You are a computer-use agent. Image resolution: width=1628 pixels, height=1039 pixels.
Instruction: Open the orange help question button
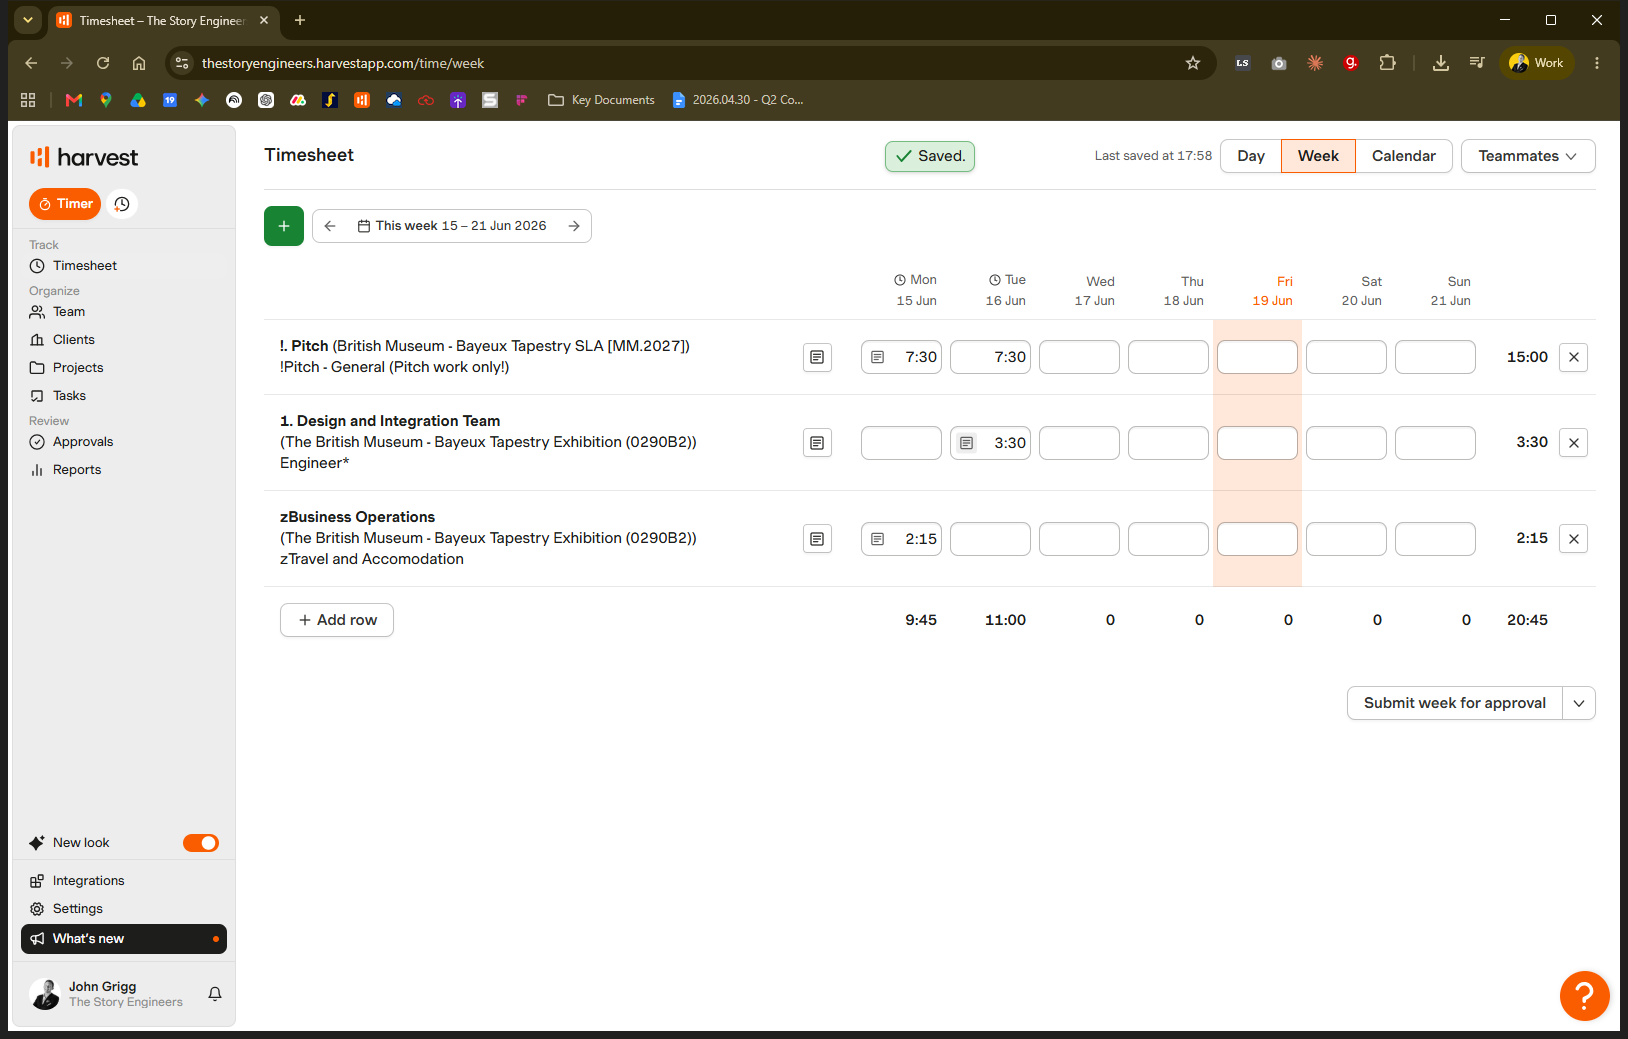pyautogui.click(x=1584, y=996)
